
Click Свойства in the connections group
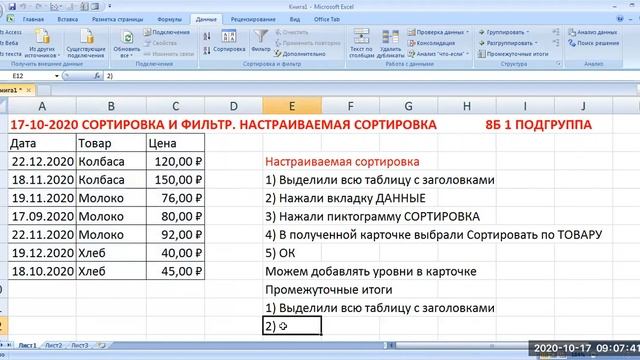(161, 43)
